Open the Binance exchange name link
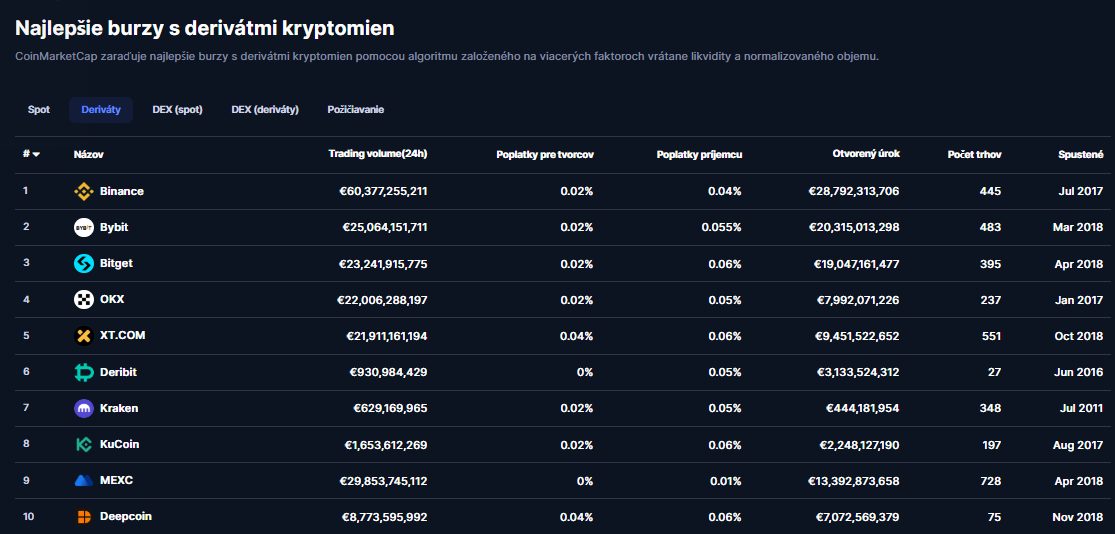 coord(121,191)
